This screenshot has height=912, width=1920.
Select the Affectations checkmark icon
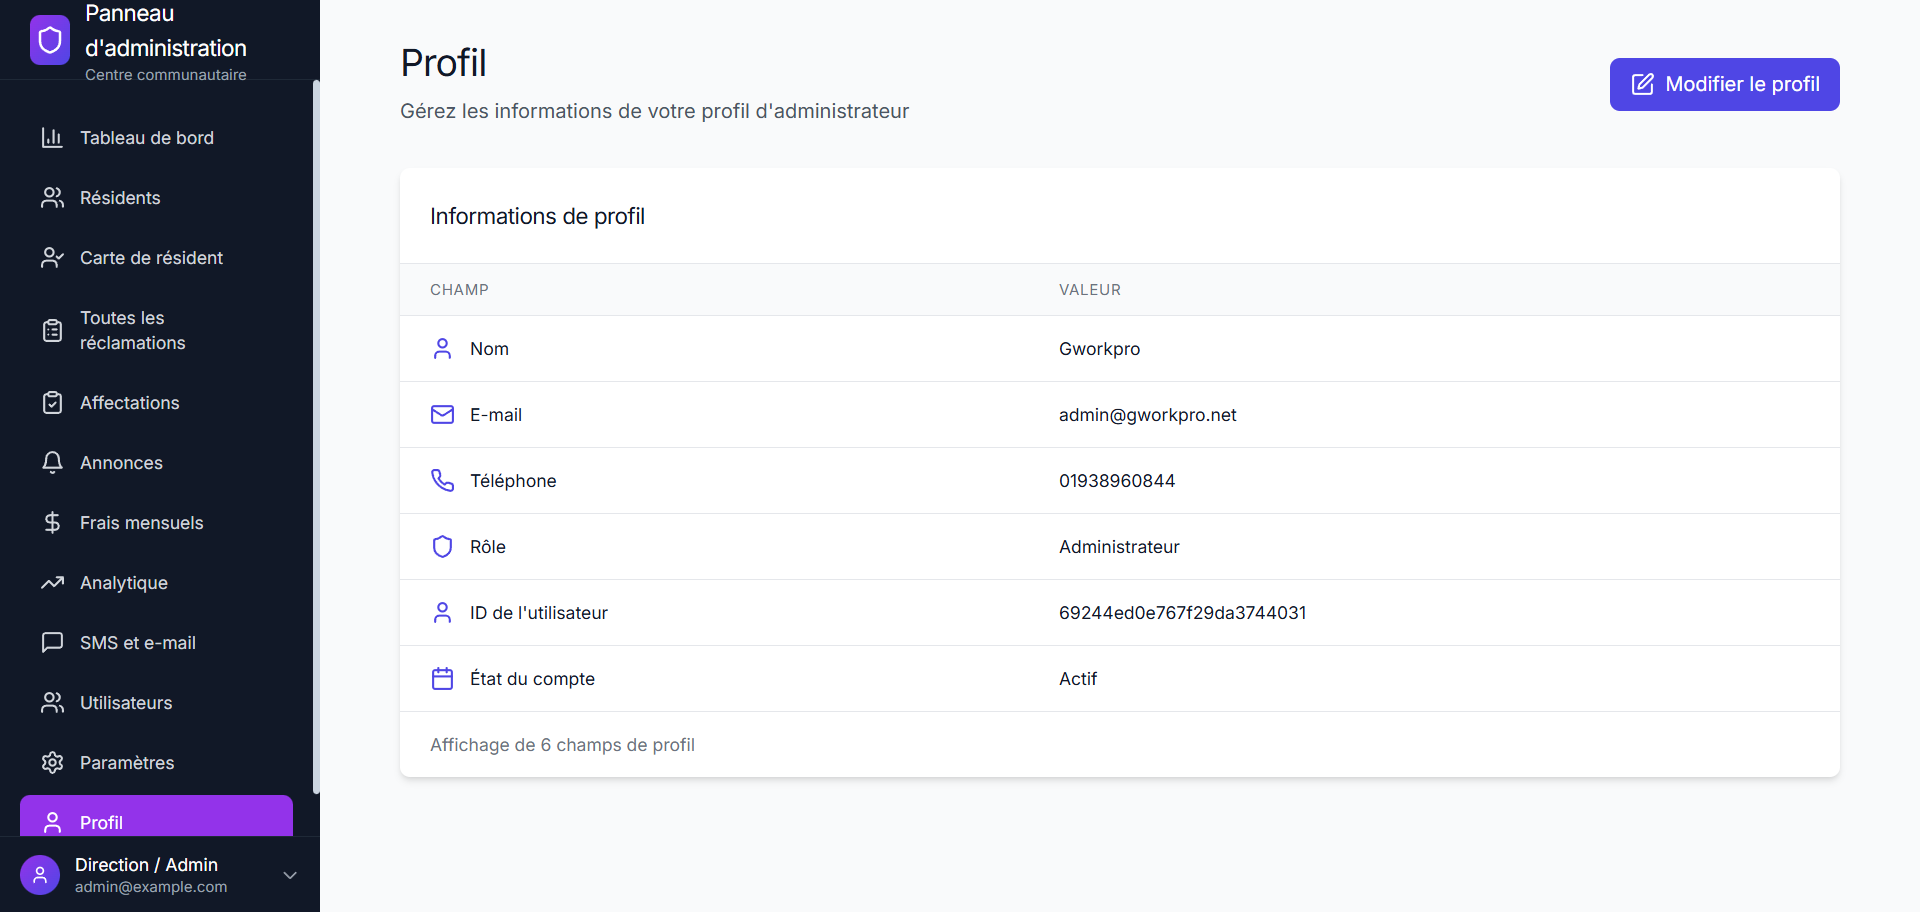click(x=53, y=402)
